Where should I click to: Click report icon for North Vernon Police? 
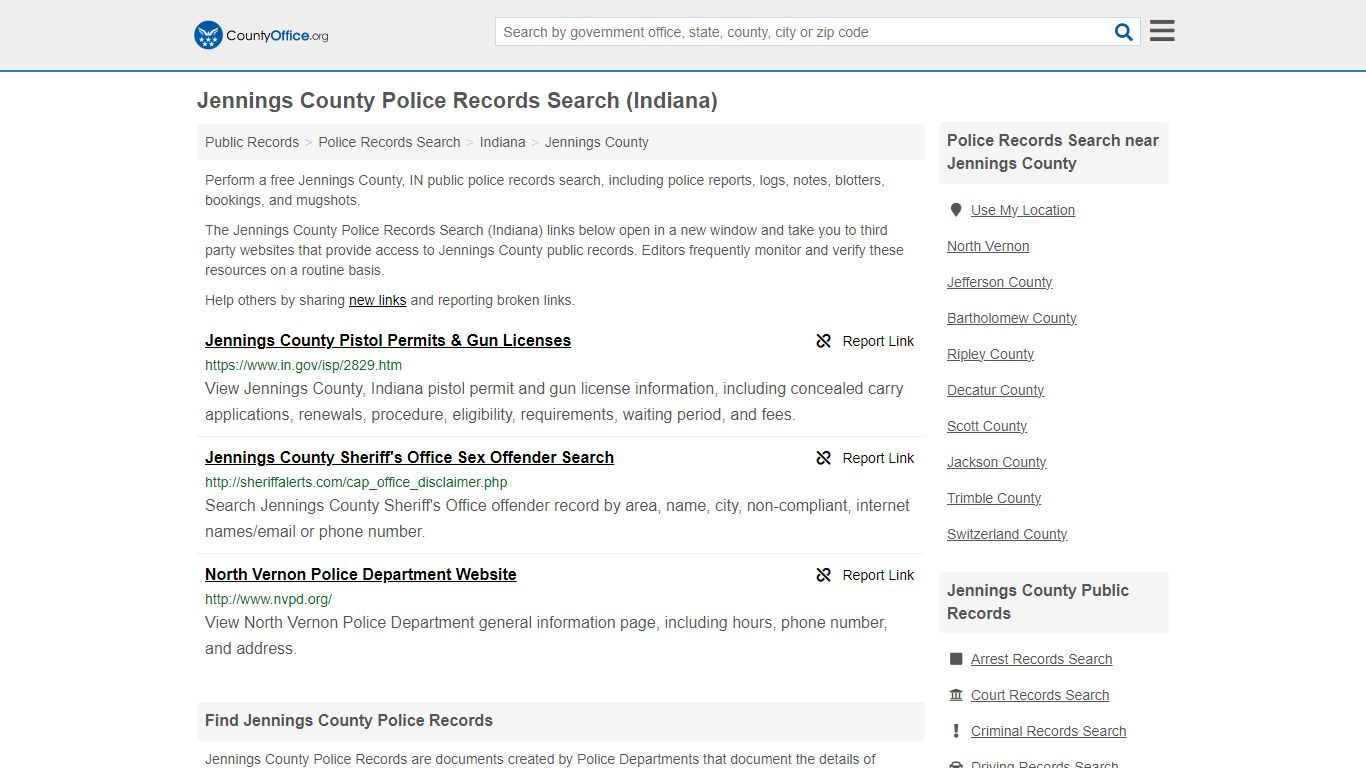(824, 575)
